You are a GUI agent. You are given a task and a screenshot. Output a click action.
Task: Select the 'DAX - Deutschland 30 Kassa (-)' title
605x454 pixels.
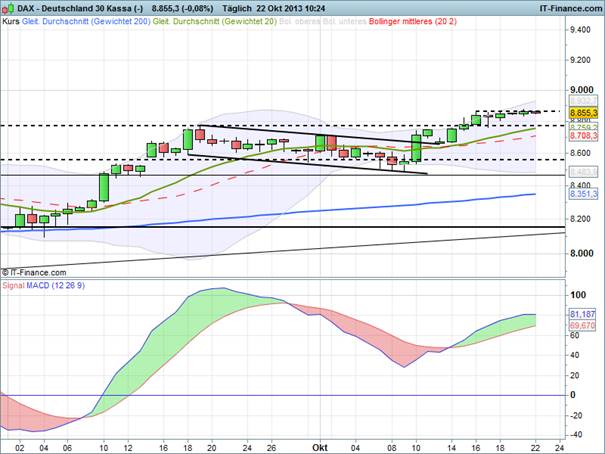(81, 8)
